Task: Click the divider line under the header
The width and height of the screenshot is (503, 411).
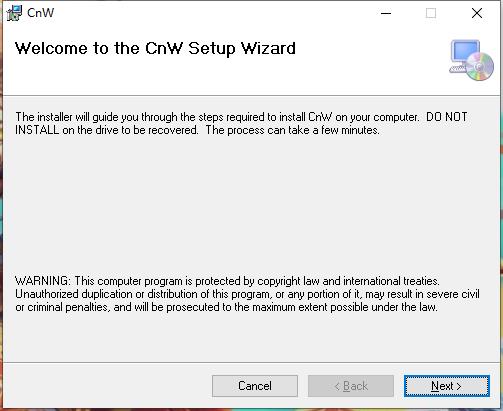Action: click(251, 95)
